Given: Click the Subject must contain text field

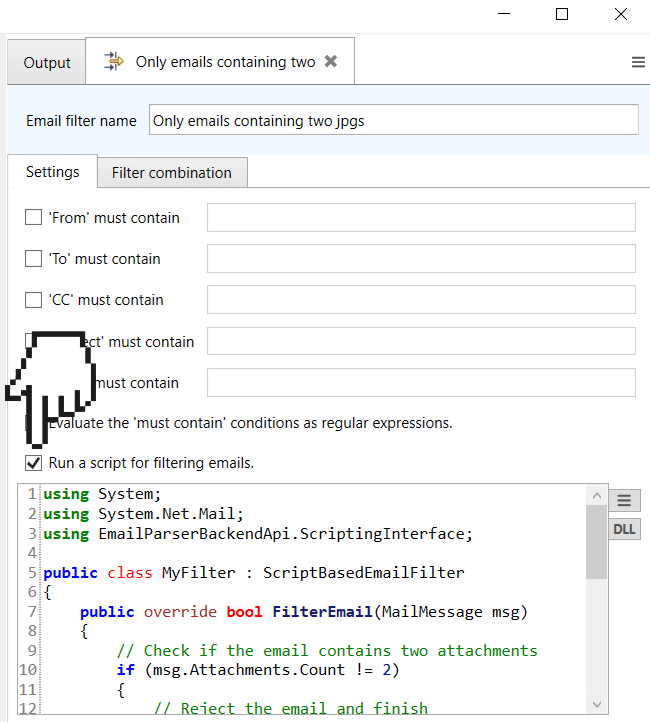Looking at the screenshot, I should pyautogui.click(x=421, y=341).
